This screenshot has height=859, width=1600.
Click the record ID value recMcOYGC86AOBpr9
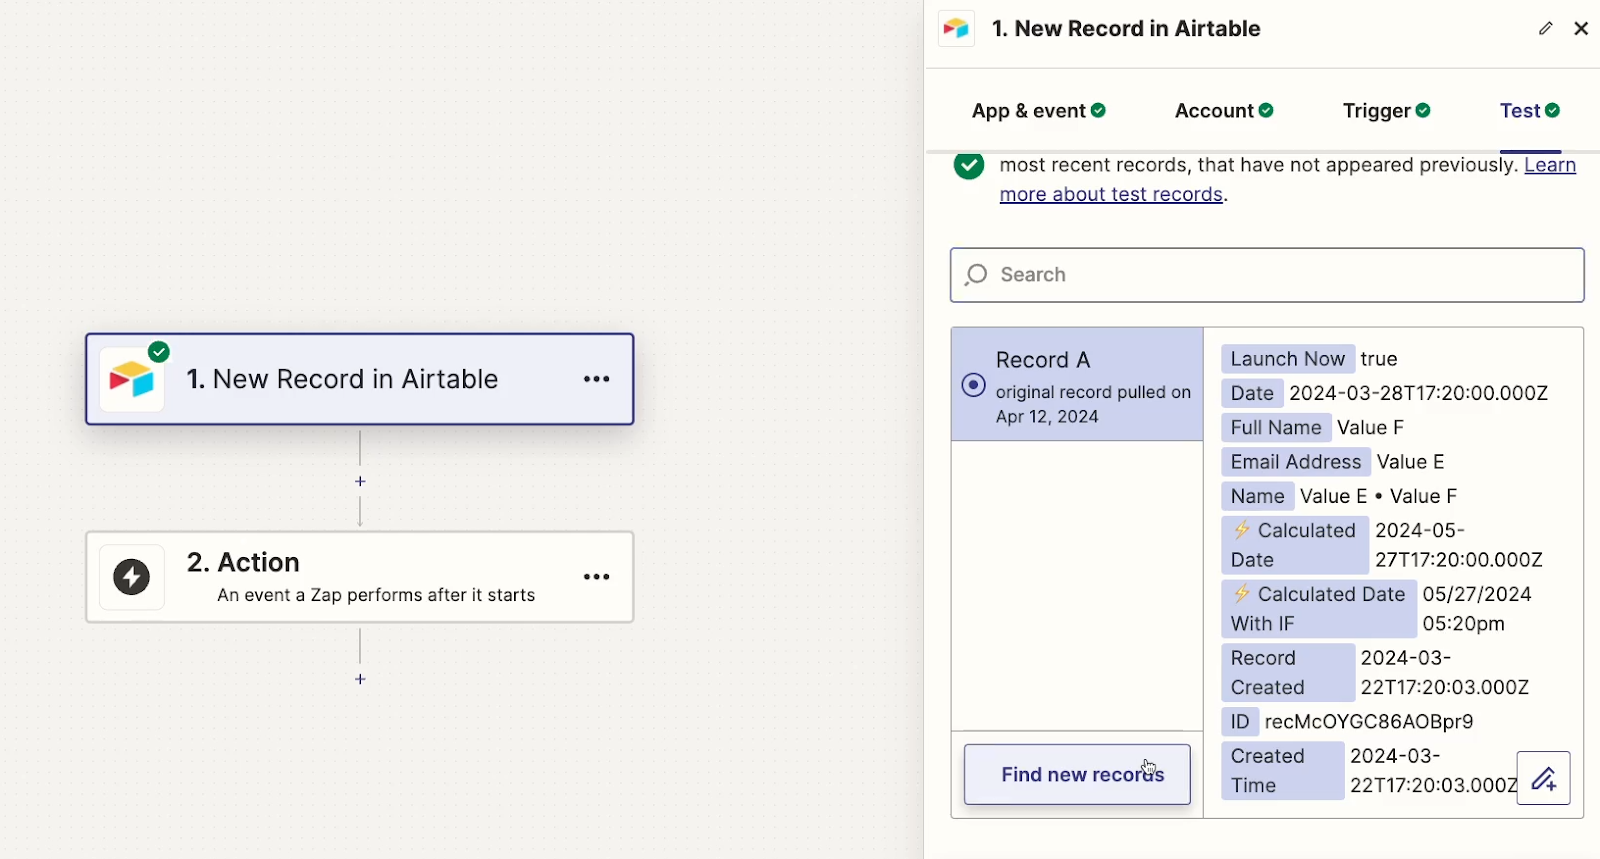point(1369,722)
